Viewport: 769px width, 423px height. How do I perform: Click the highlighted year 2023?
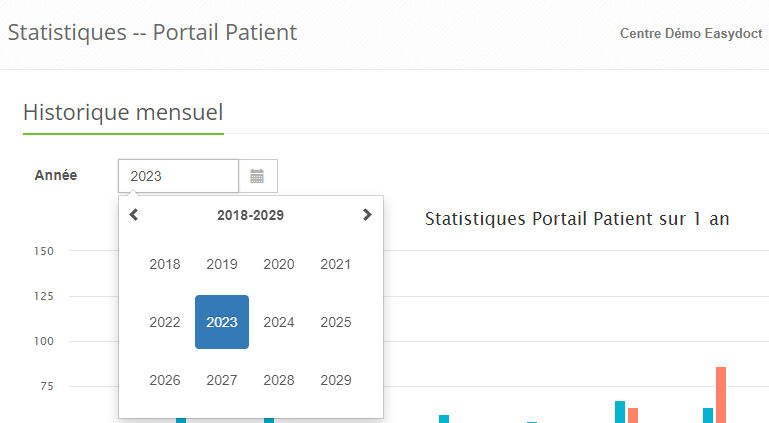tap(222, 322)
